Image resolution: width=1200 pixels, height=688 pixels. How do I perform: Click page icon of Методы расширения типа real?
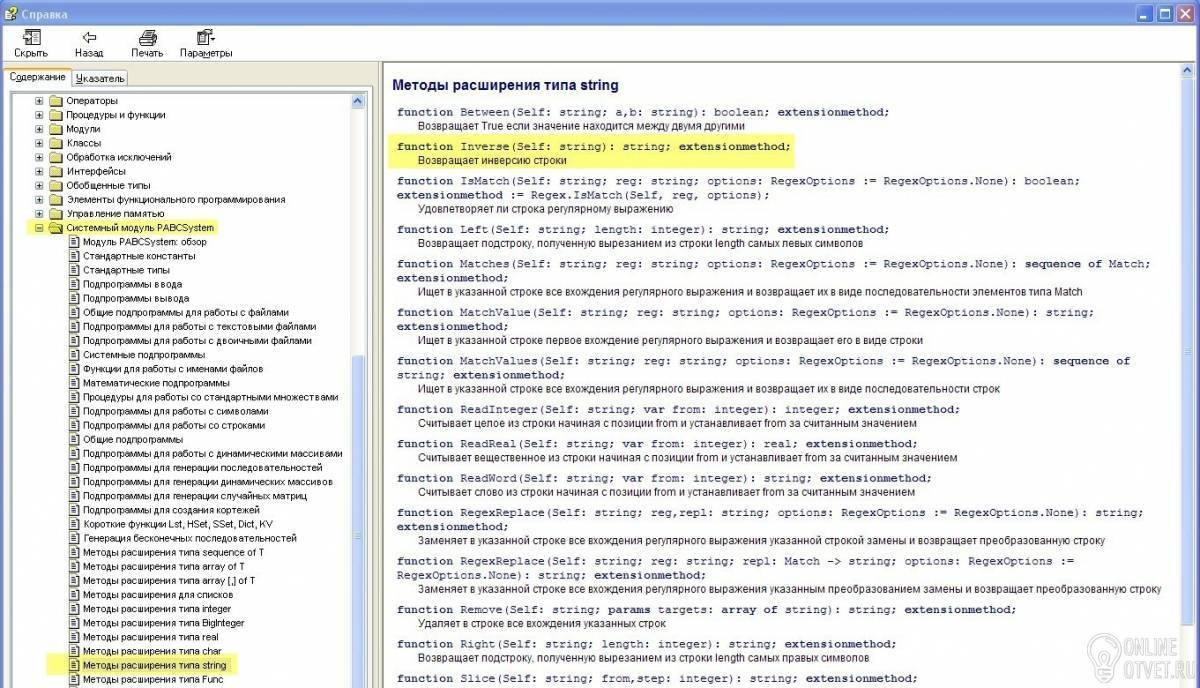pyautogui.click(x=73, y=636)
